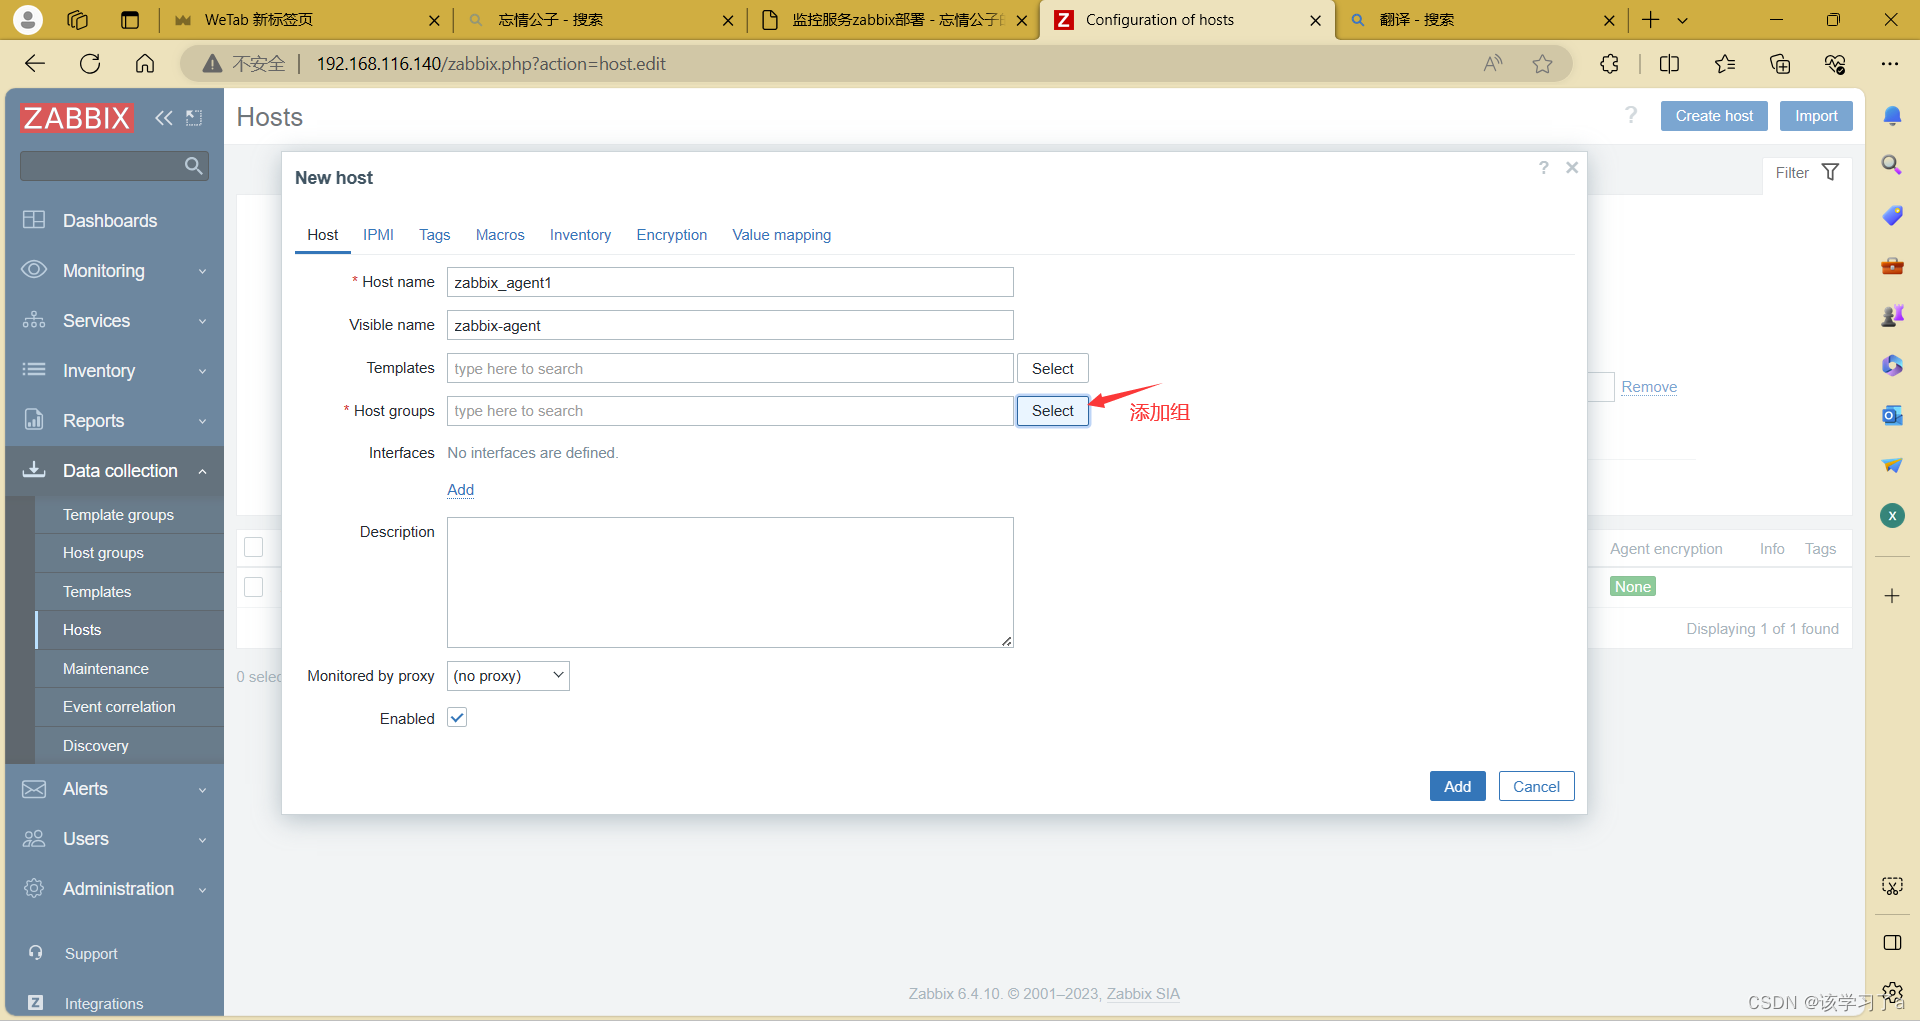Reload the page with refresh icon
The width and height of the screenshot is (1920, 1021).
pyautogui.click(x=90, y=64)
